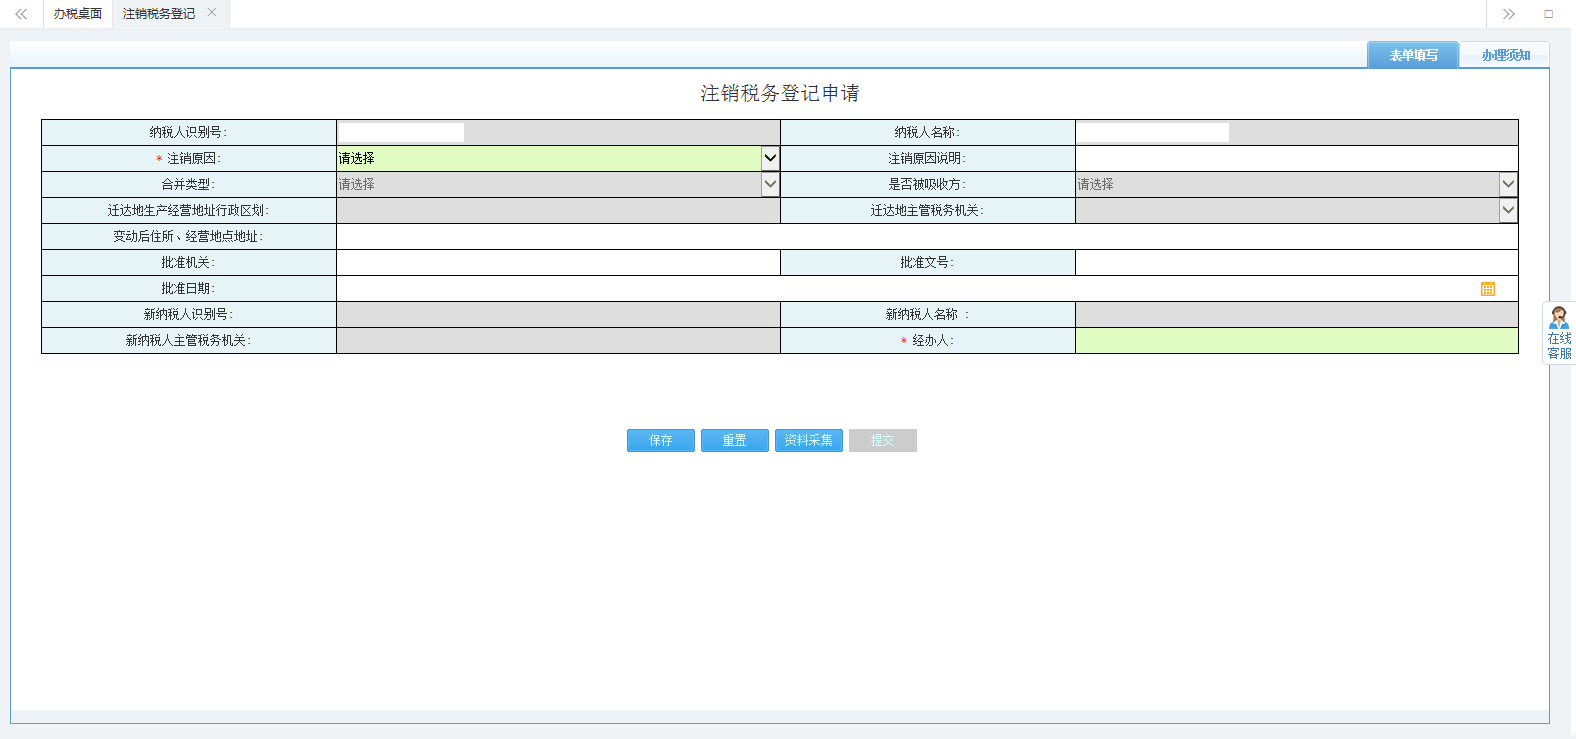Image resolution: width=1576 pixels, height=739 pixels.
Task: Click the 注销税务登记申请 heading
Action: tap(780, 93)
